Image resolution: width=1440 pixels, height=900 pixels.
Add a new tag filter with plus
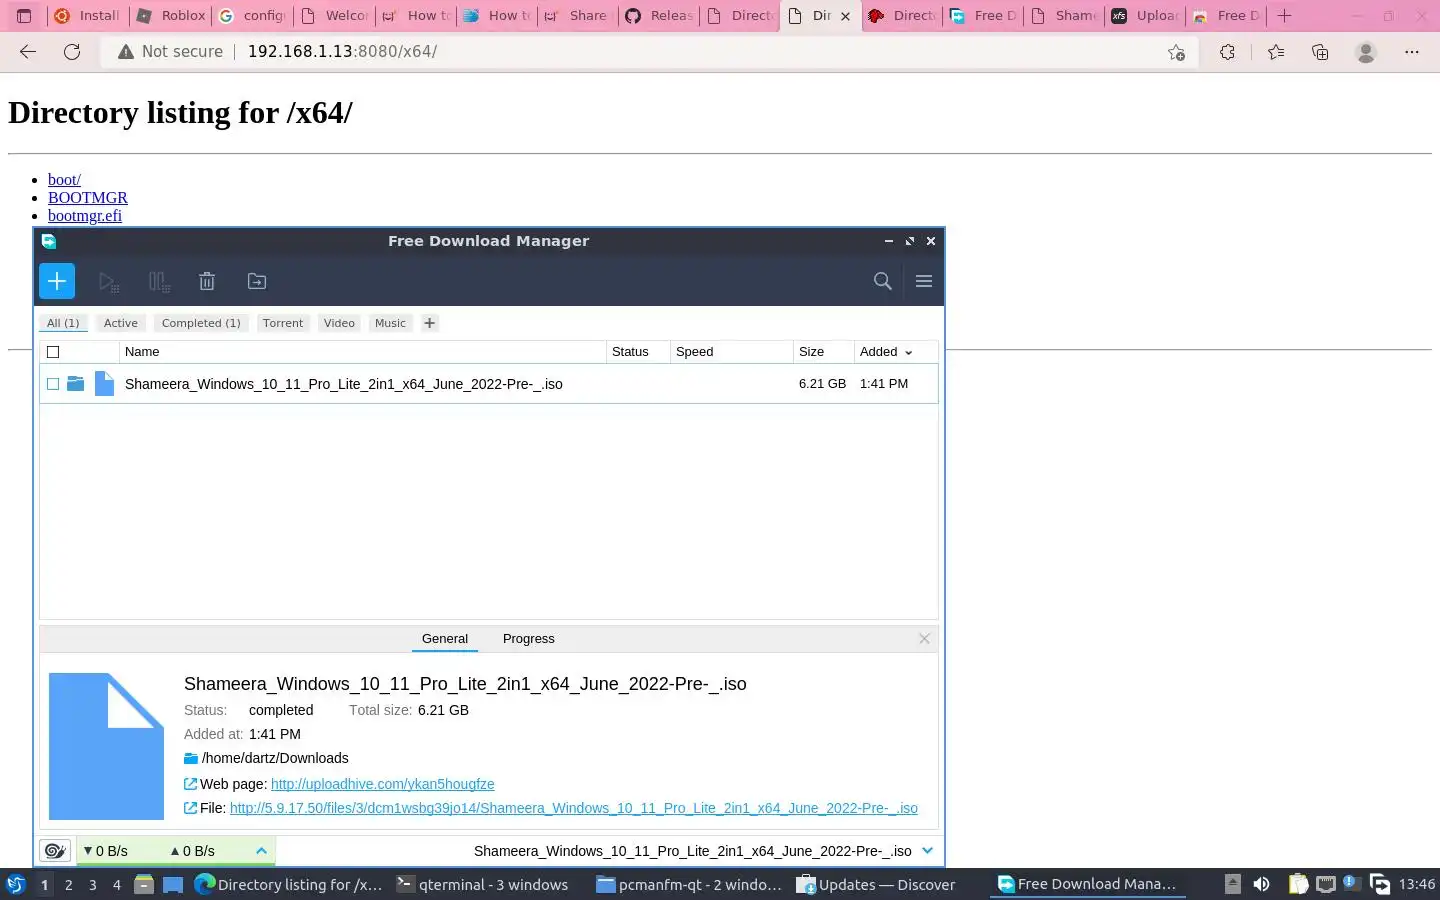429,323
